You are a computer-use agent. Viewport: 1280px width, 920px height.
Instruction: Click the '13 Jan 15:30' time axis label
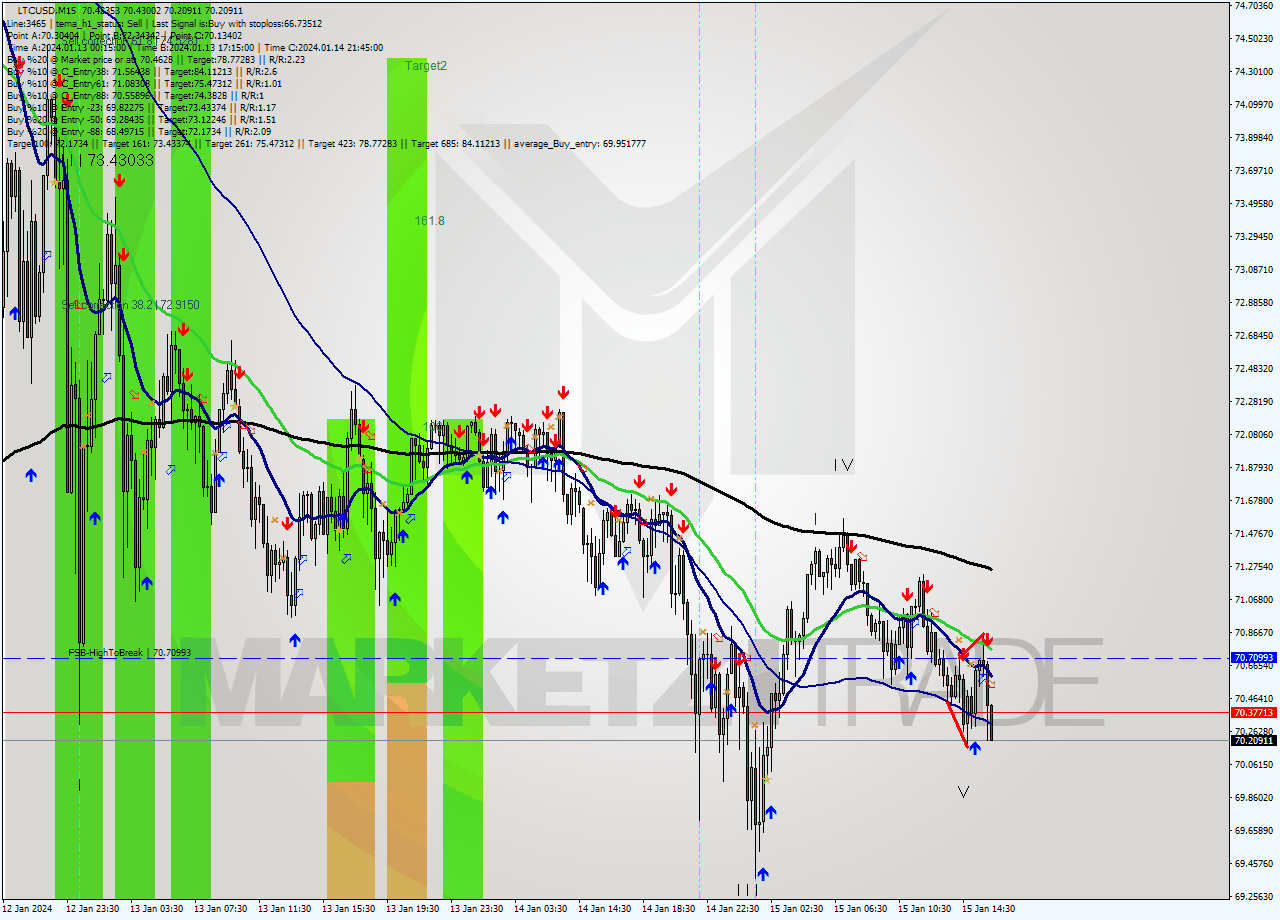(348, 909)
